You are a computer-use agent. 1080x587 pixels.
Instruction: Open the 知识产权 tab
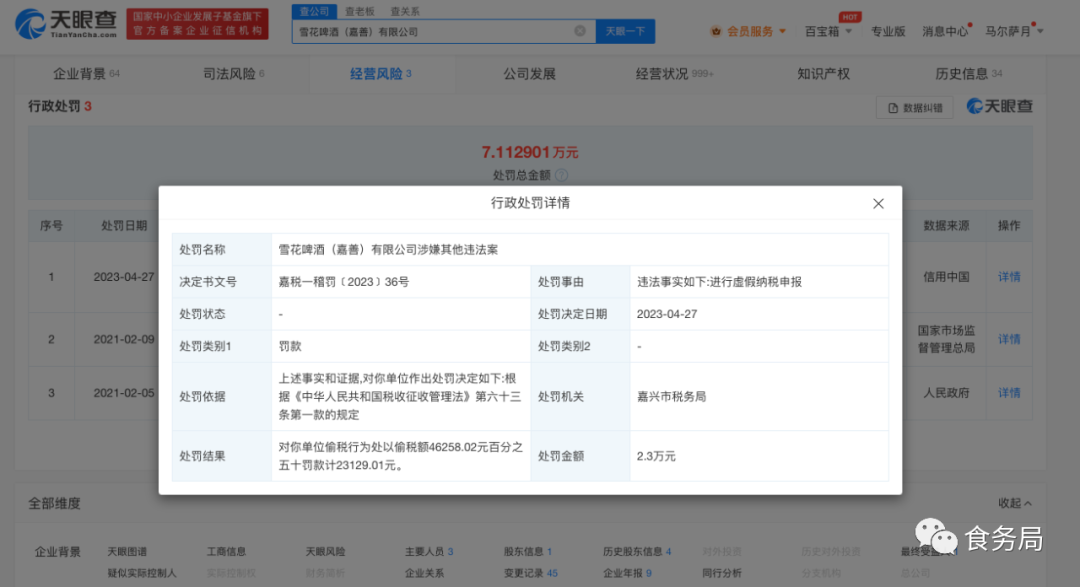823,74
